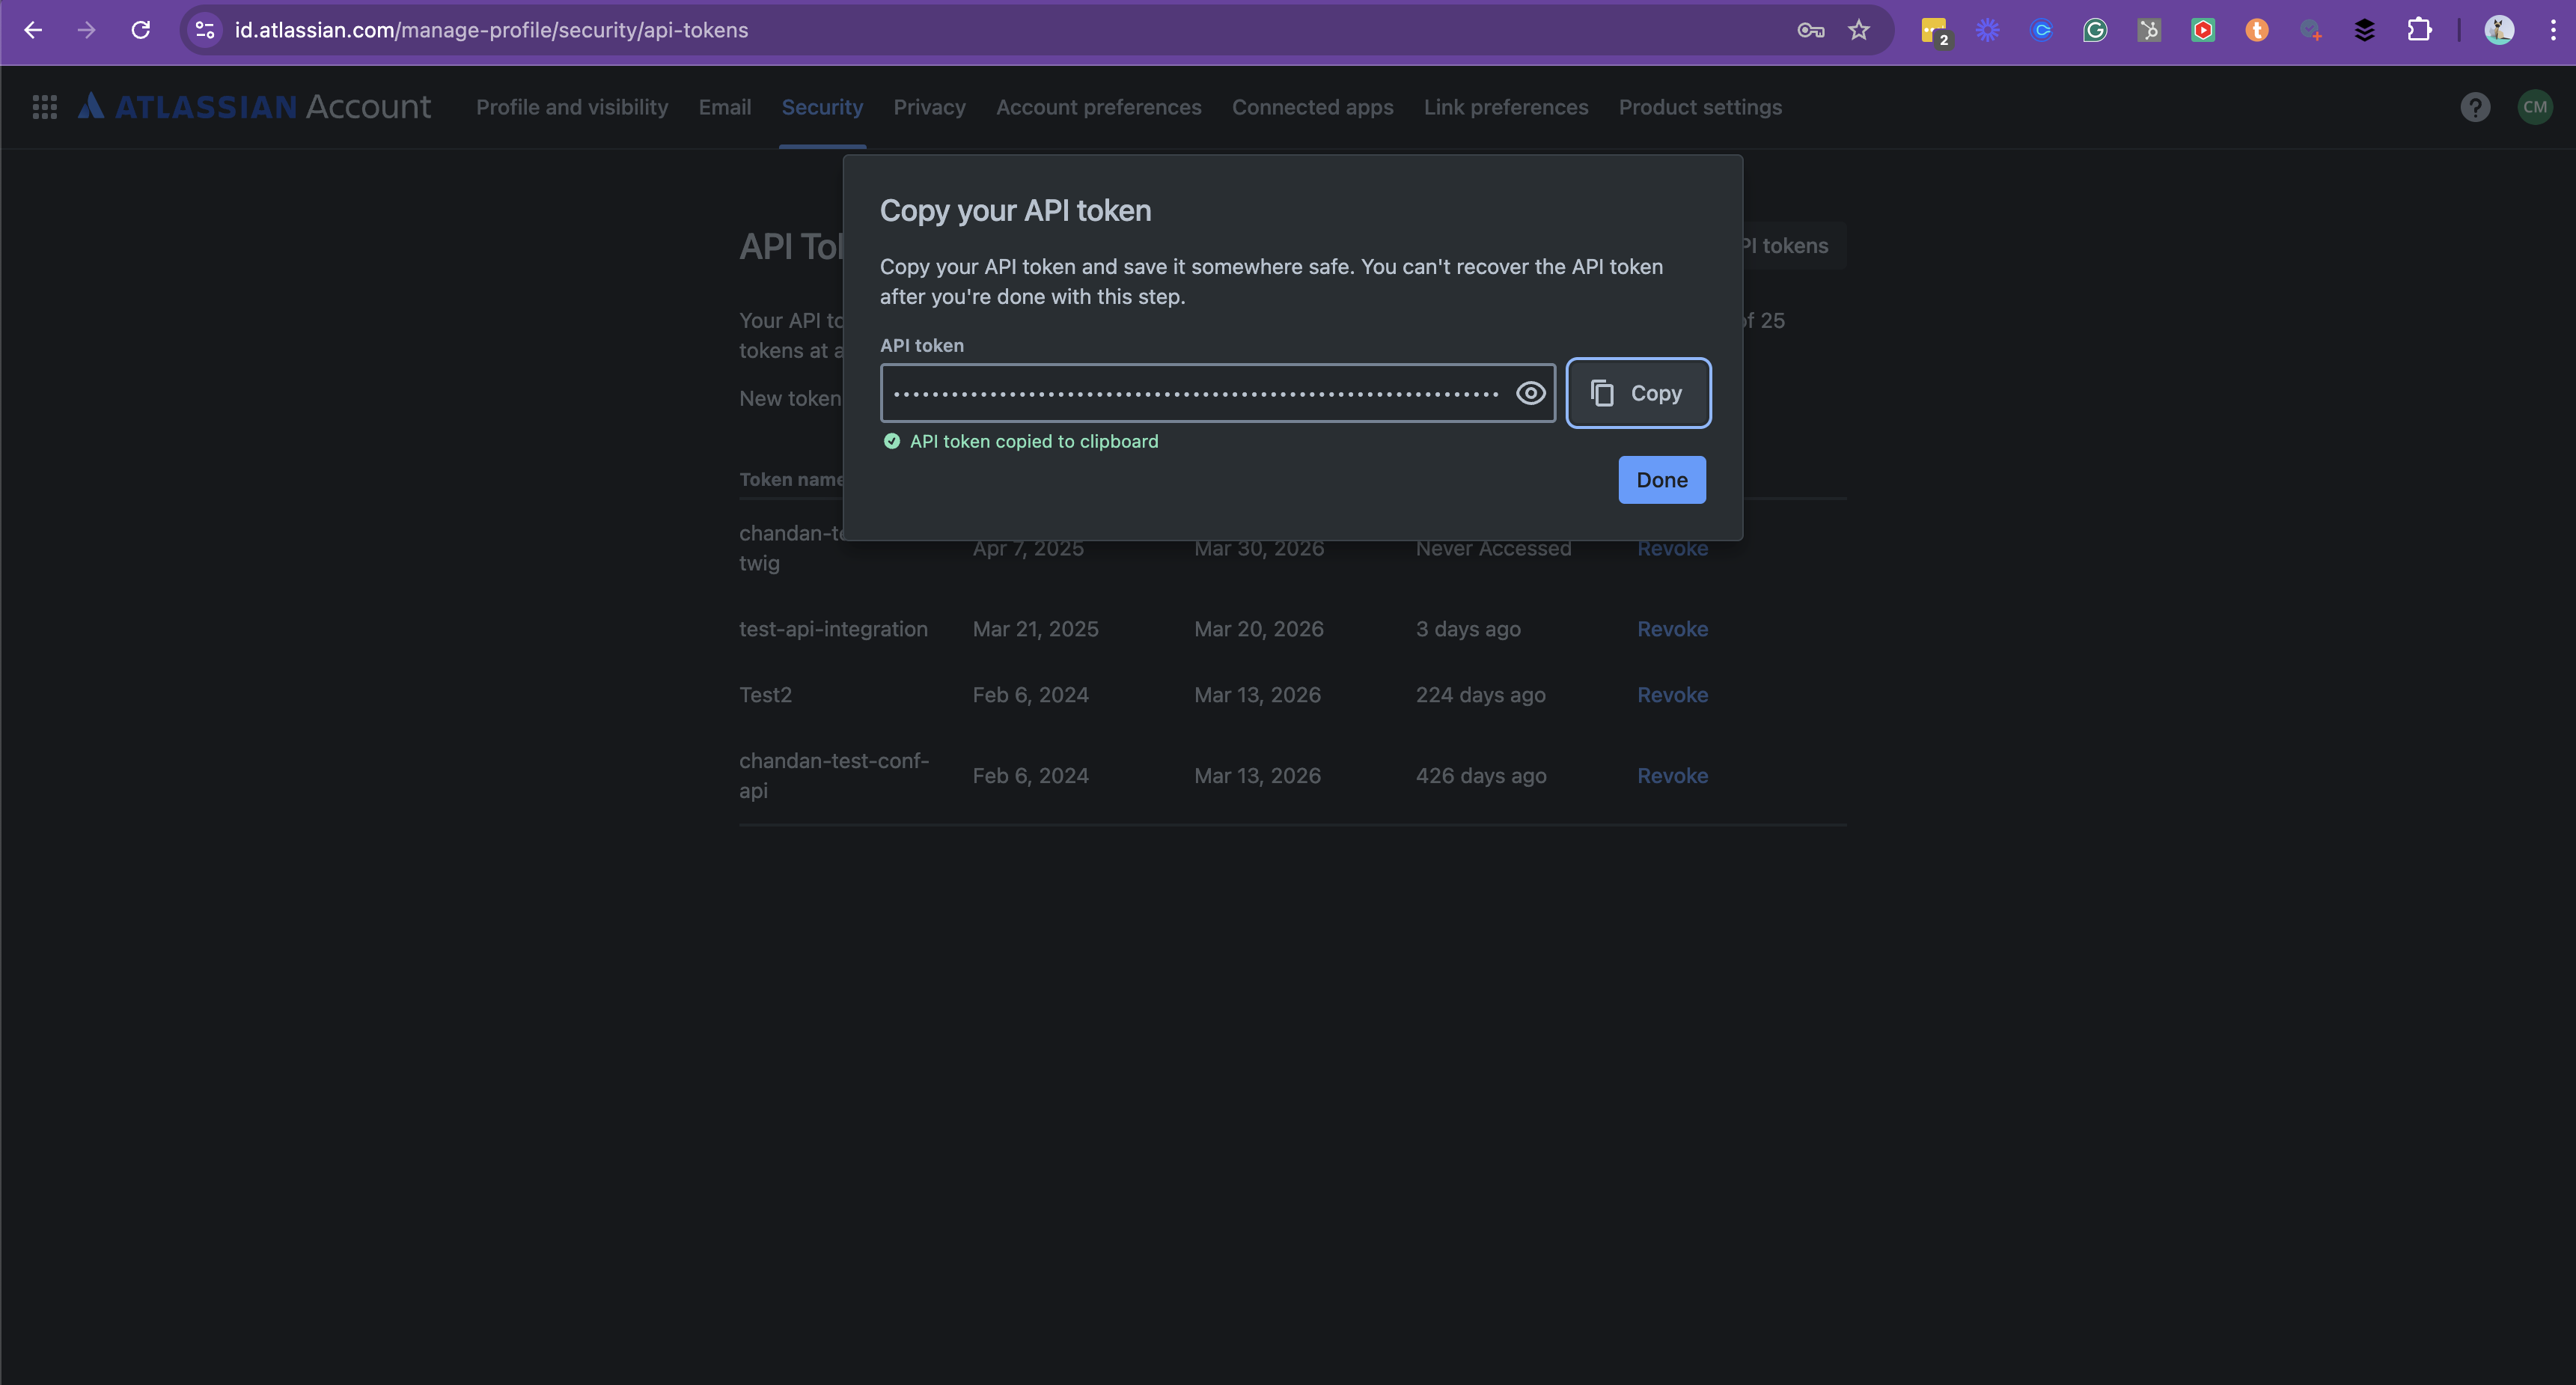
Task: Open password manager key icon
Action: (x=1810, y=30)
